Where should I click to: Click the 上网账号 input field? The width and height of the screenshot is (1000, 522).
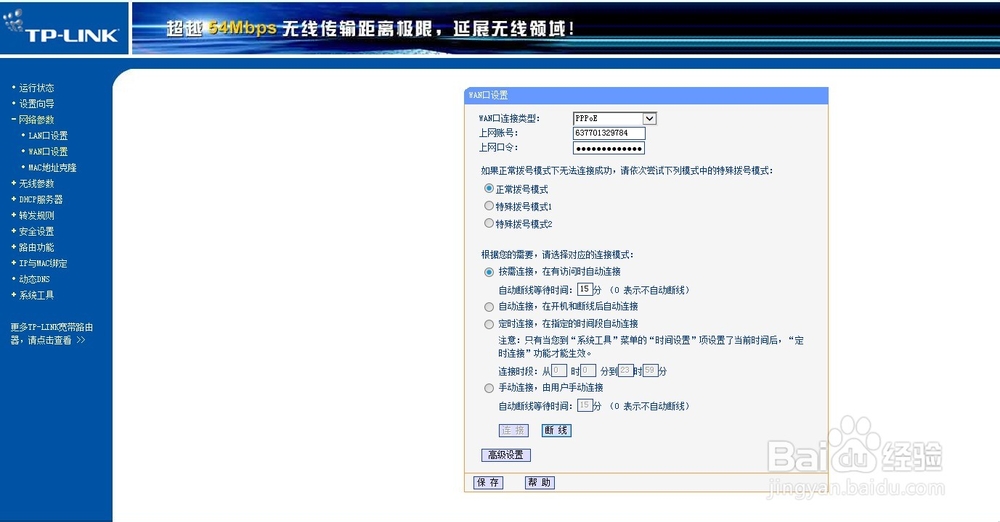pos(609,133)
